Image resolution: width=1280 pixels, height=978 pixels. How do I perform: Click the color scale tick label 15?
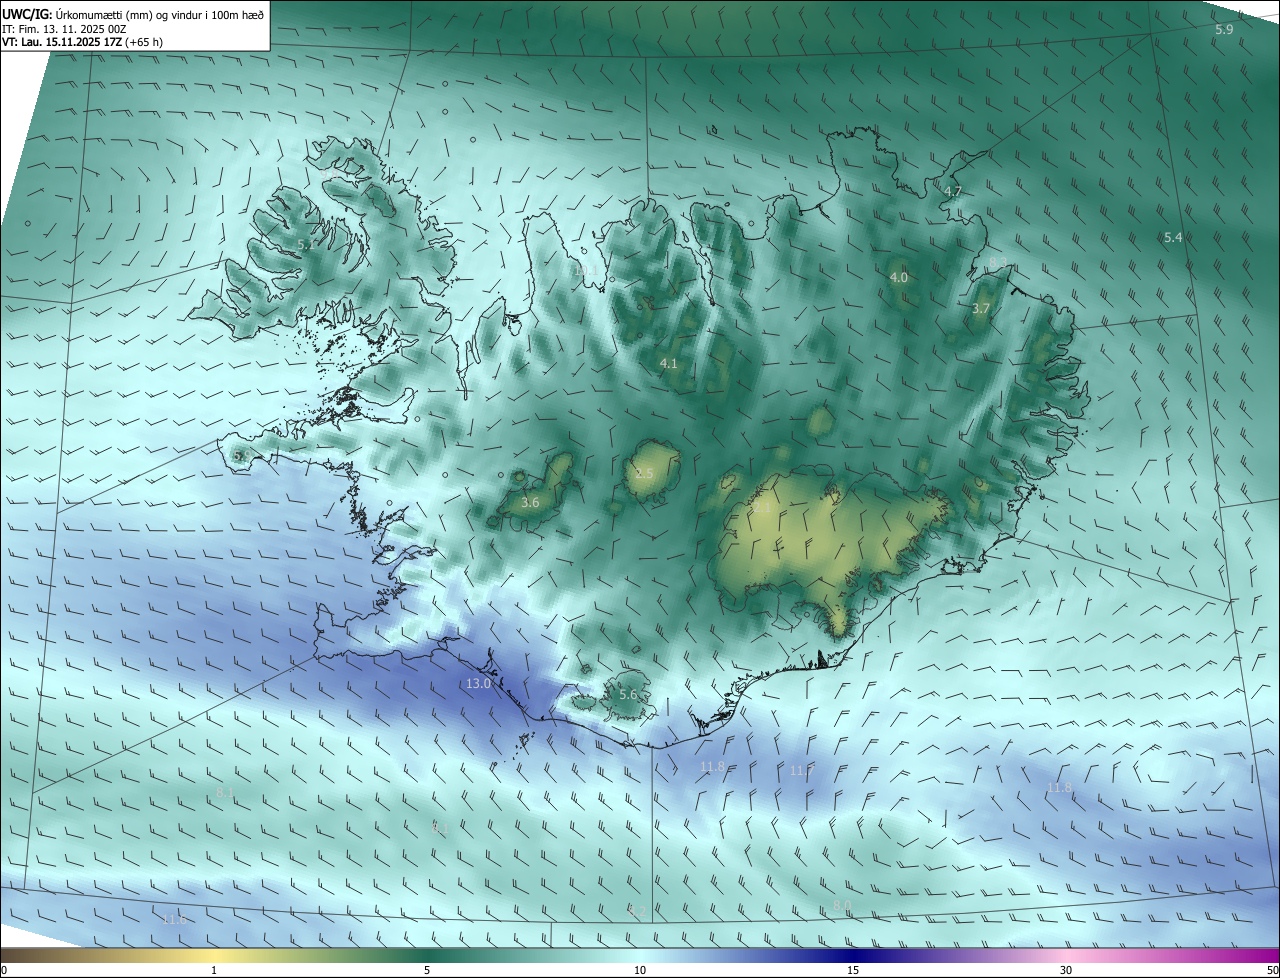pos(853,970)
